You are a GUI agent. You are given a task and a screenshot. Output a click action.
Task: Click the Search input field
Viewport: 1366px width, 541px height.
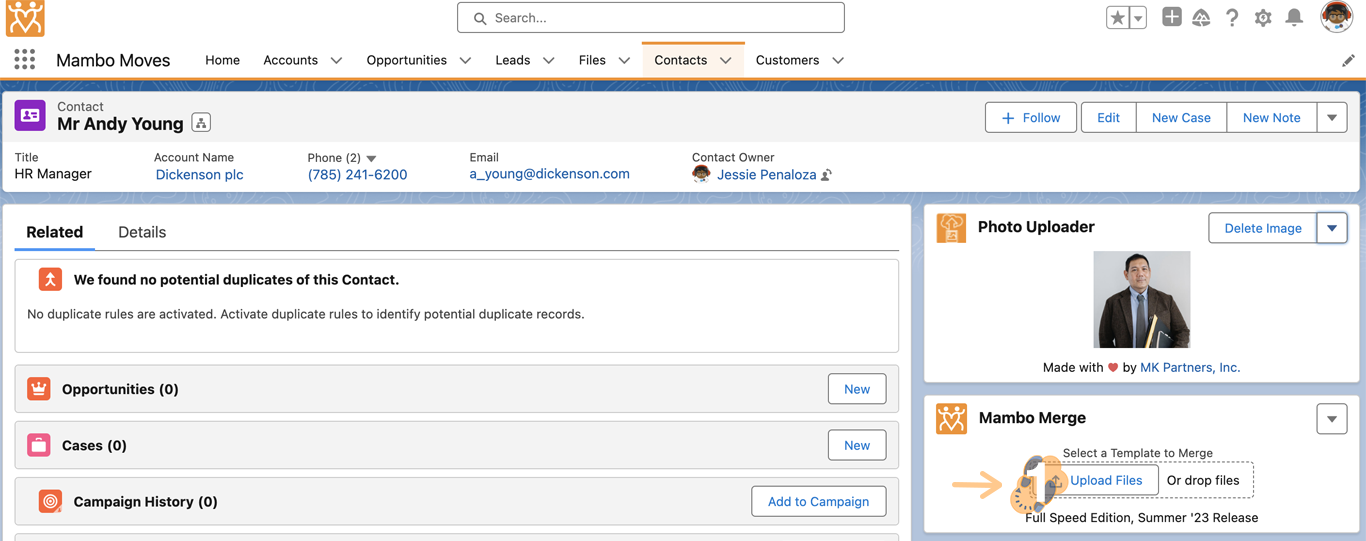[651, 18]
